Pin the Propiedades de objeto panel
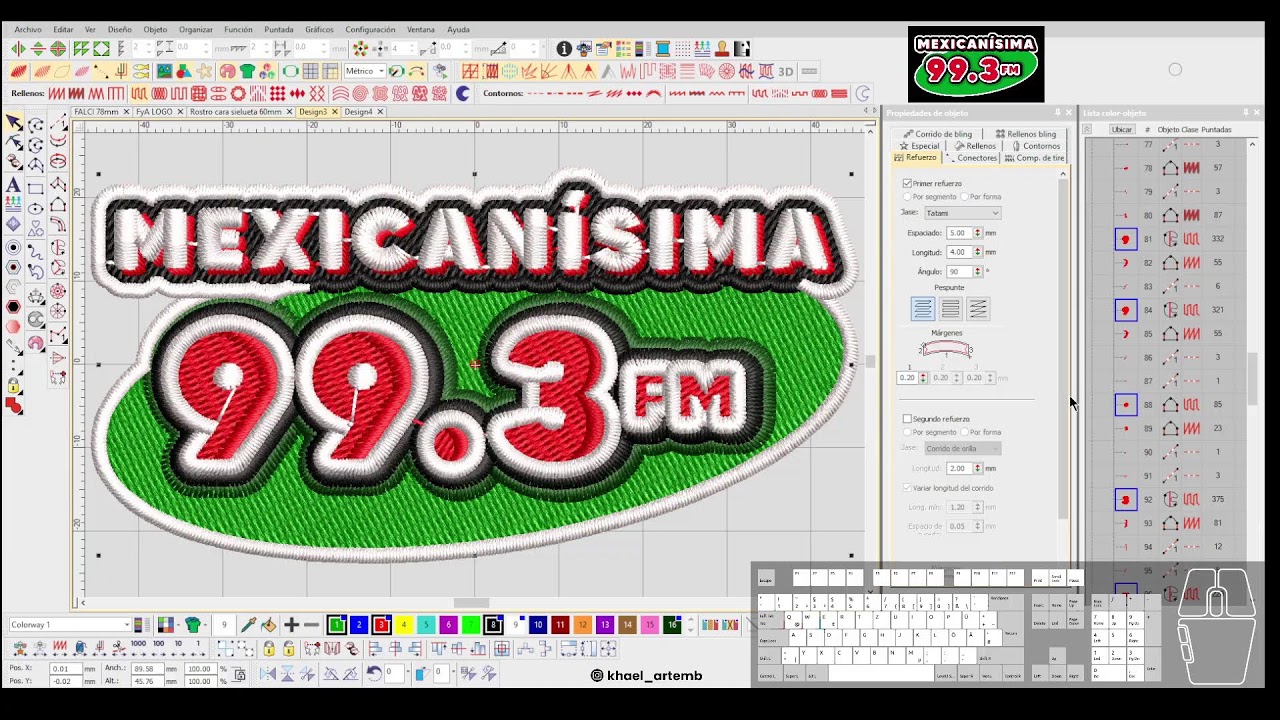The height and width of the screenshot is (720, 1280). point(1057,113)
